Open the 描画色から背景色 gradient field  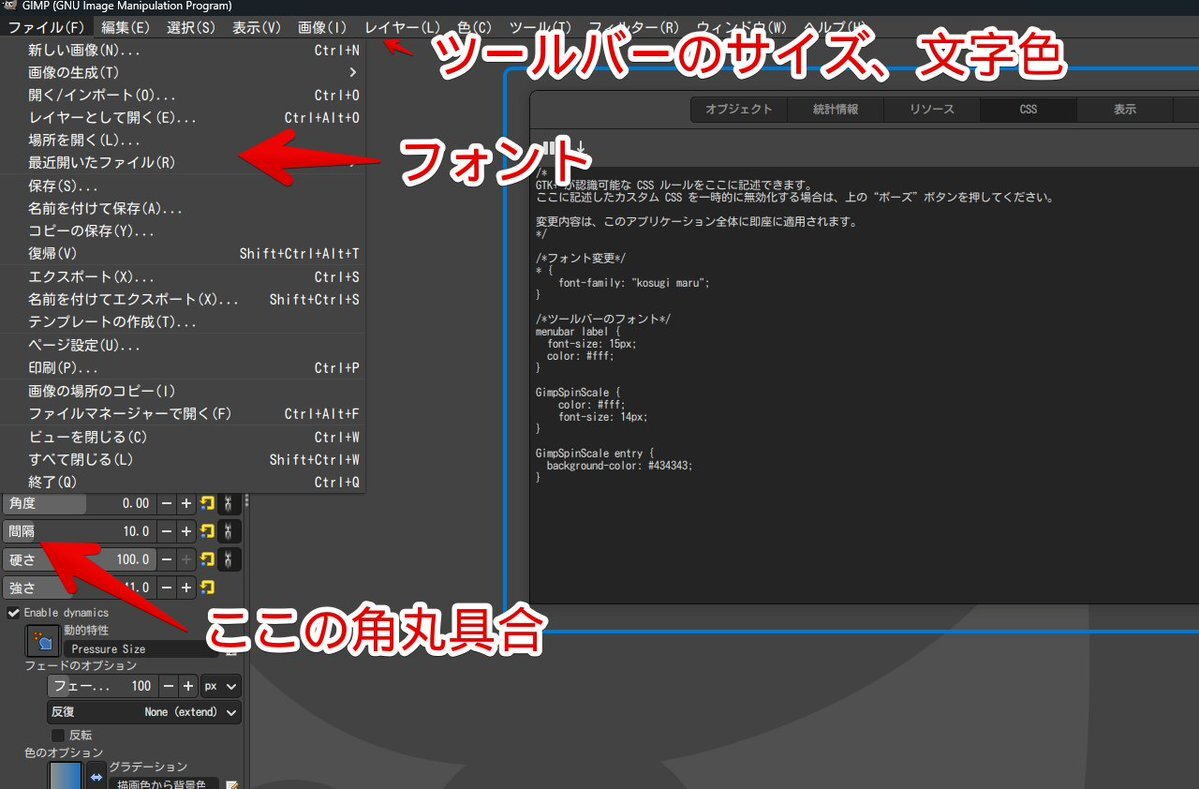click(x=162, y=783)
